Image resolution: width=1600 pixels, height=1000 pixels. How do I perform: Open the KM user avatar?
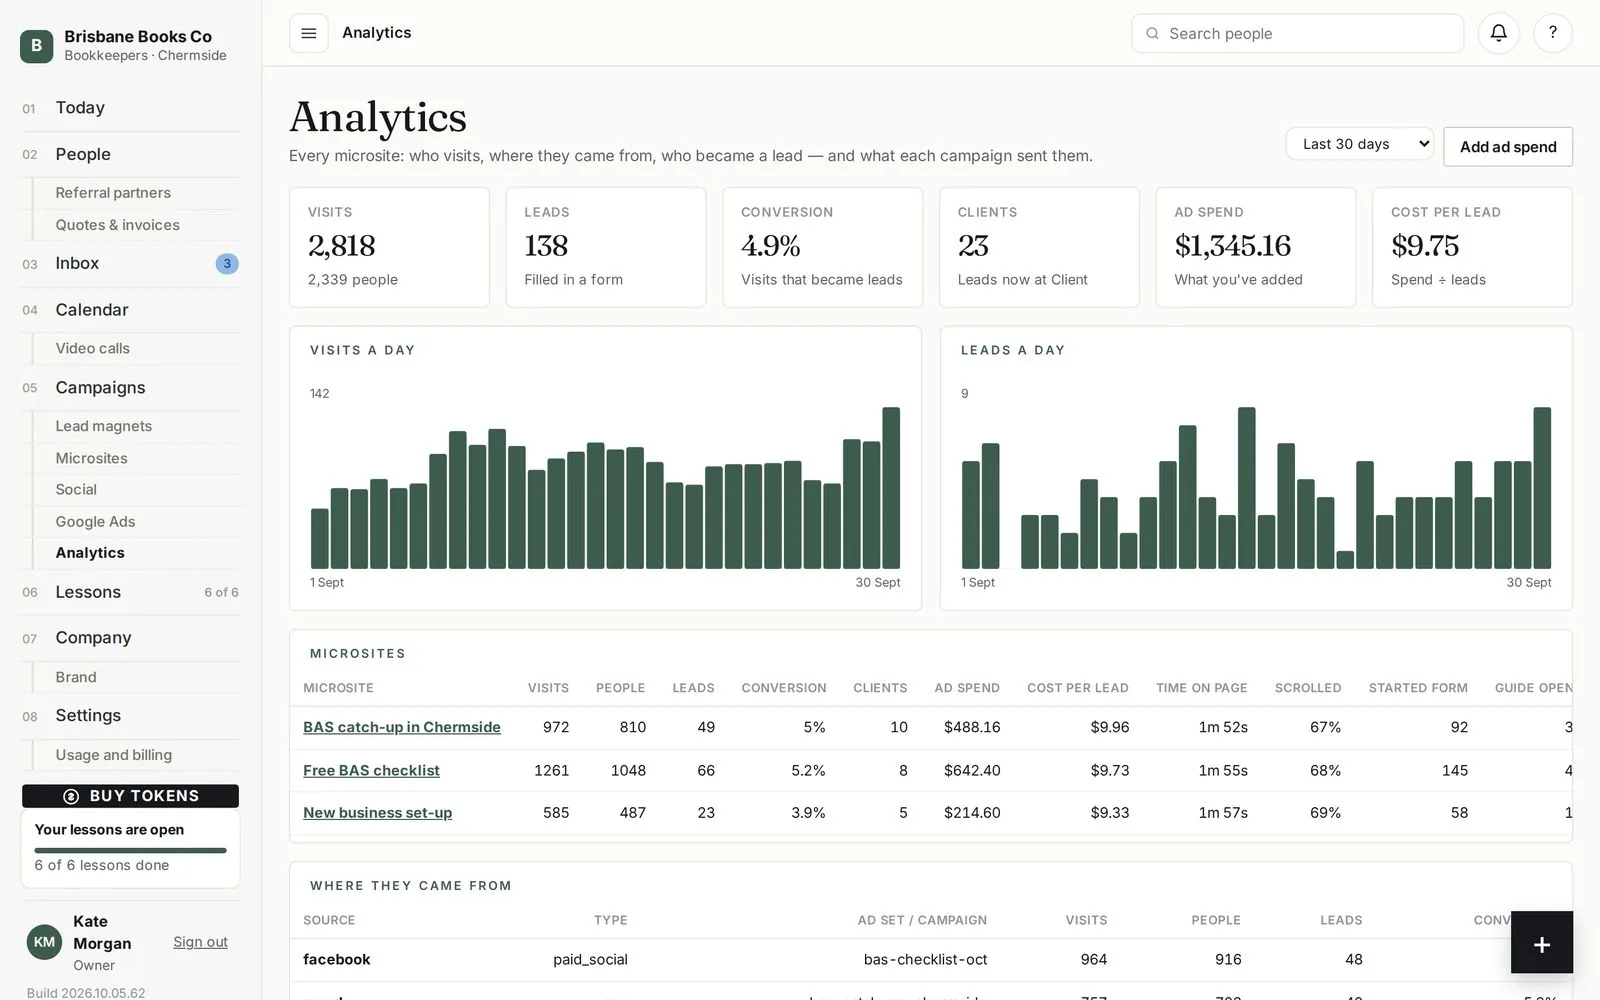[44, 942]
